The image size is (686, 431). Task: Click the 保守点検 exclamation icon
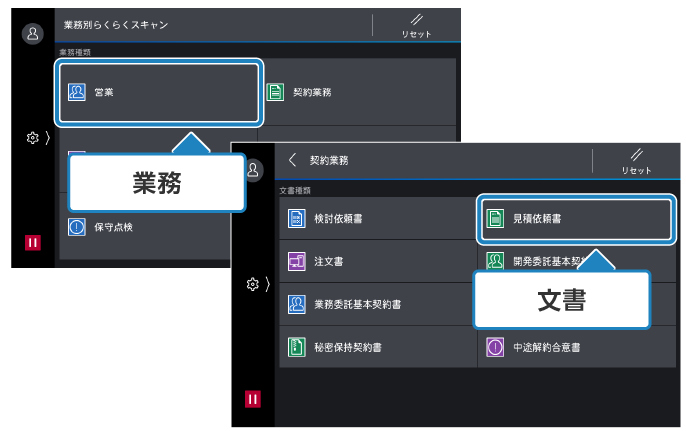tap(77, 227)
